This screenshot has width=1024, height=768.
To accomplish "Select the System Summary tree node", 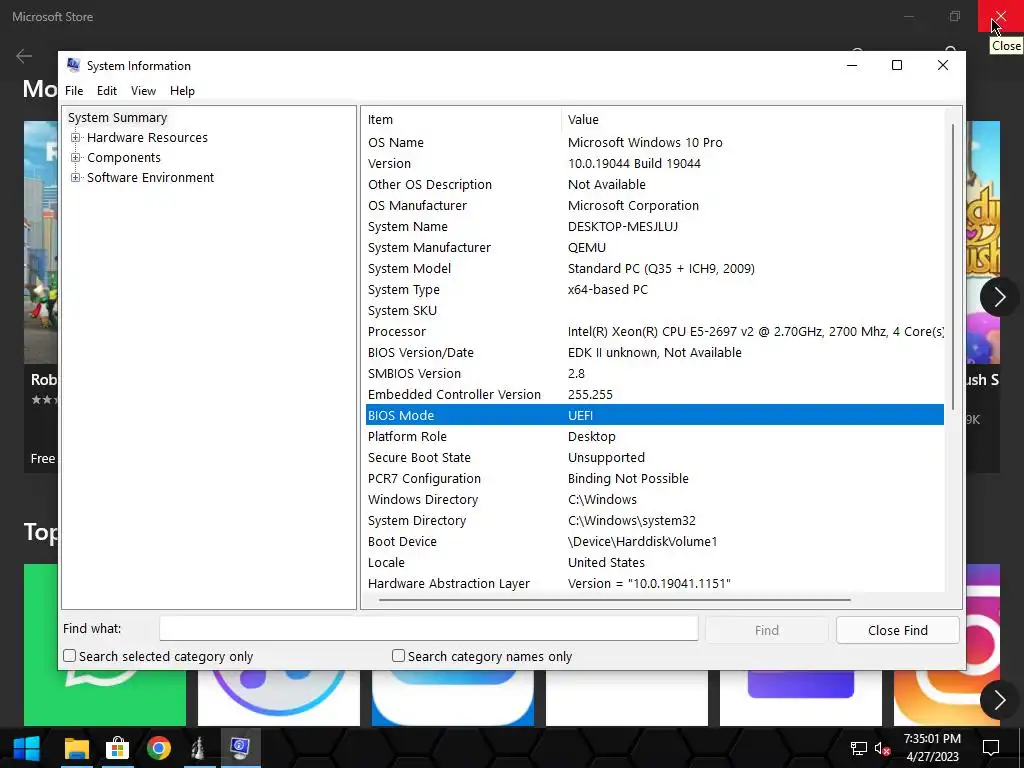I will point(118,118).
